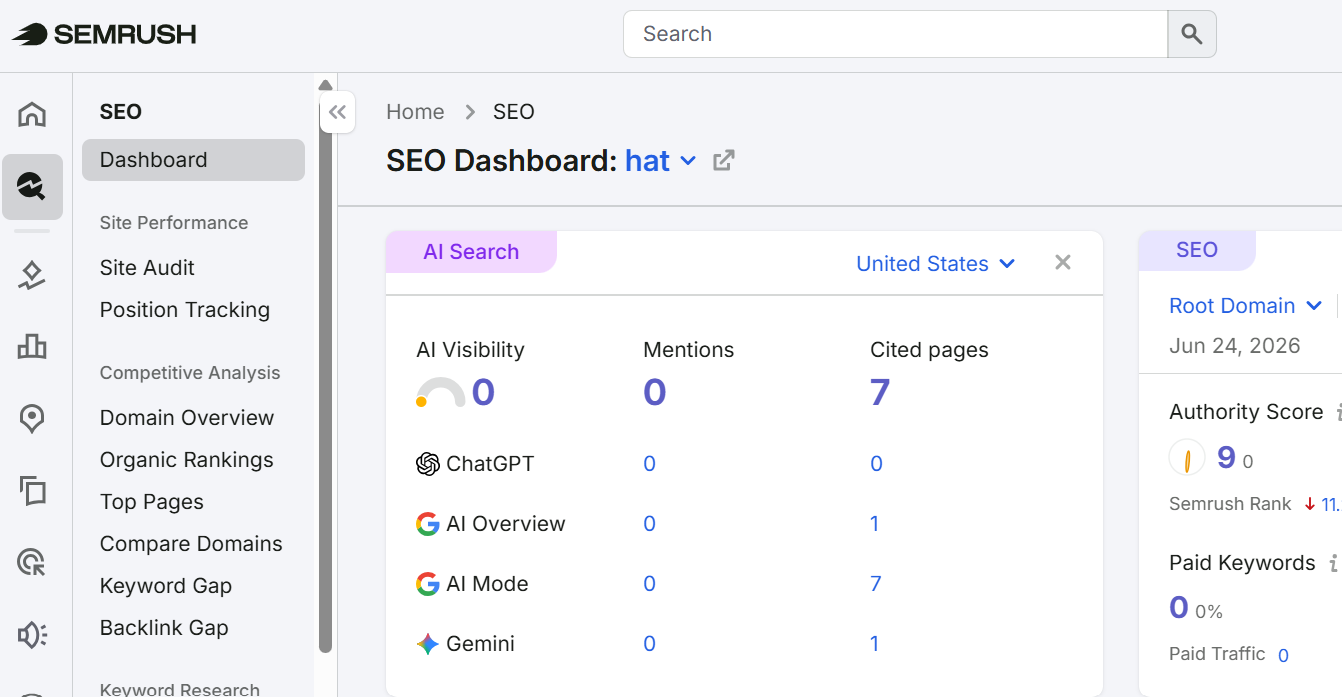Image resolution: width=1342 pixels, height=697 pixels.
Task: Click the Google icon beside AI Overview
Action: [428, 524]
